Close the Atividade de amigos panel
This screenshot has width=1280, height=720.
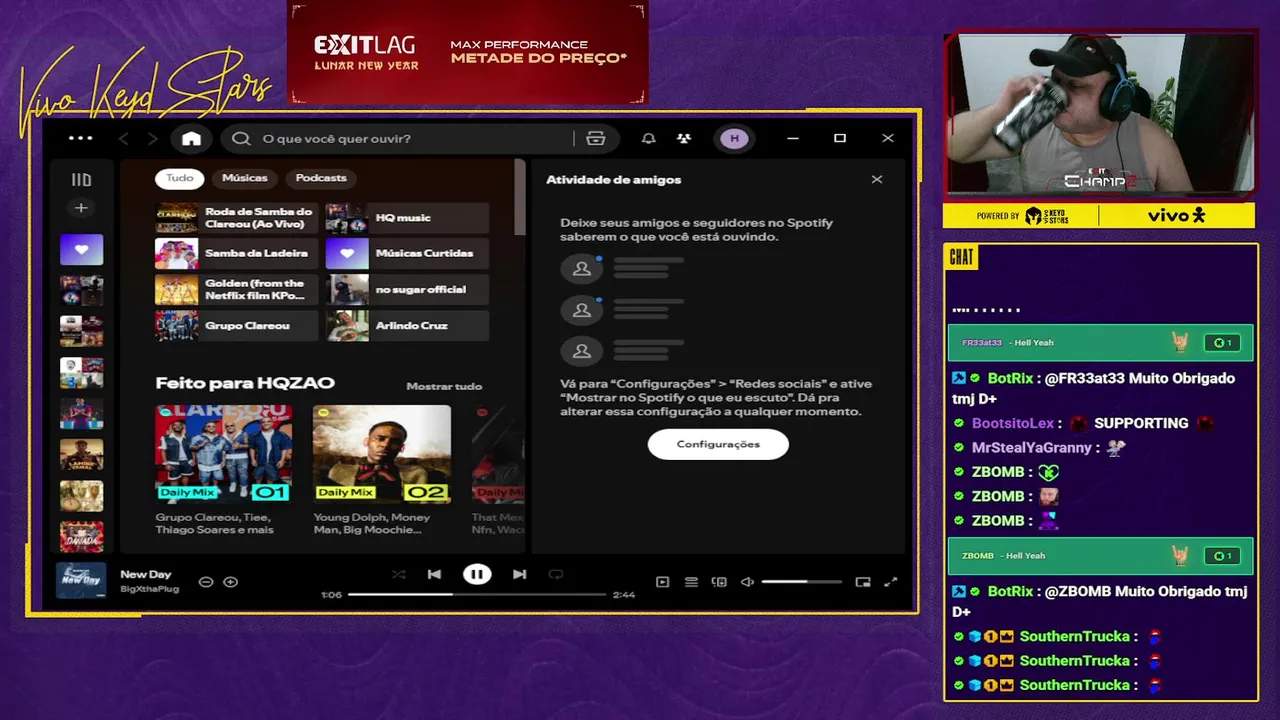tap(877, 179)
